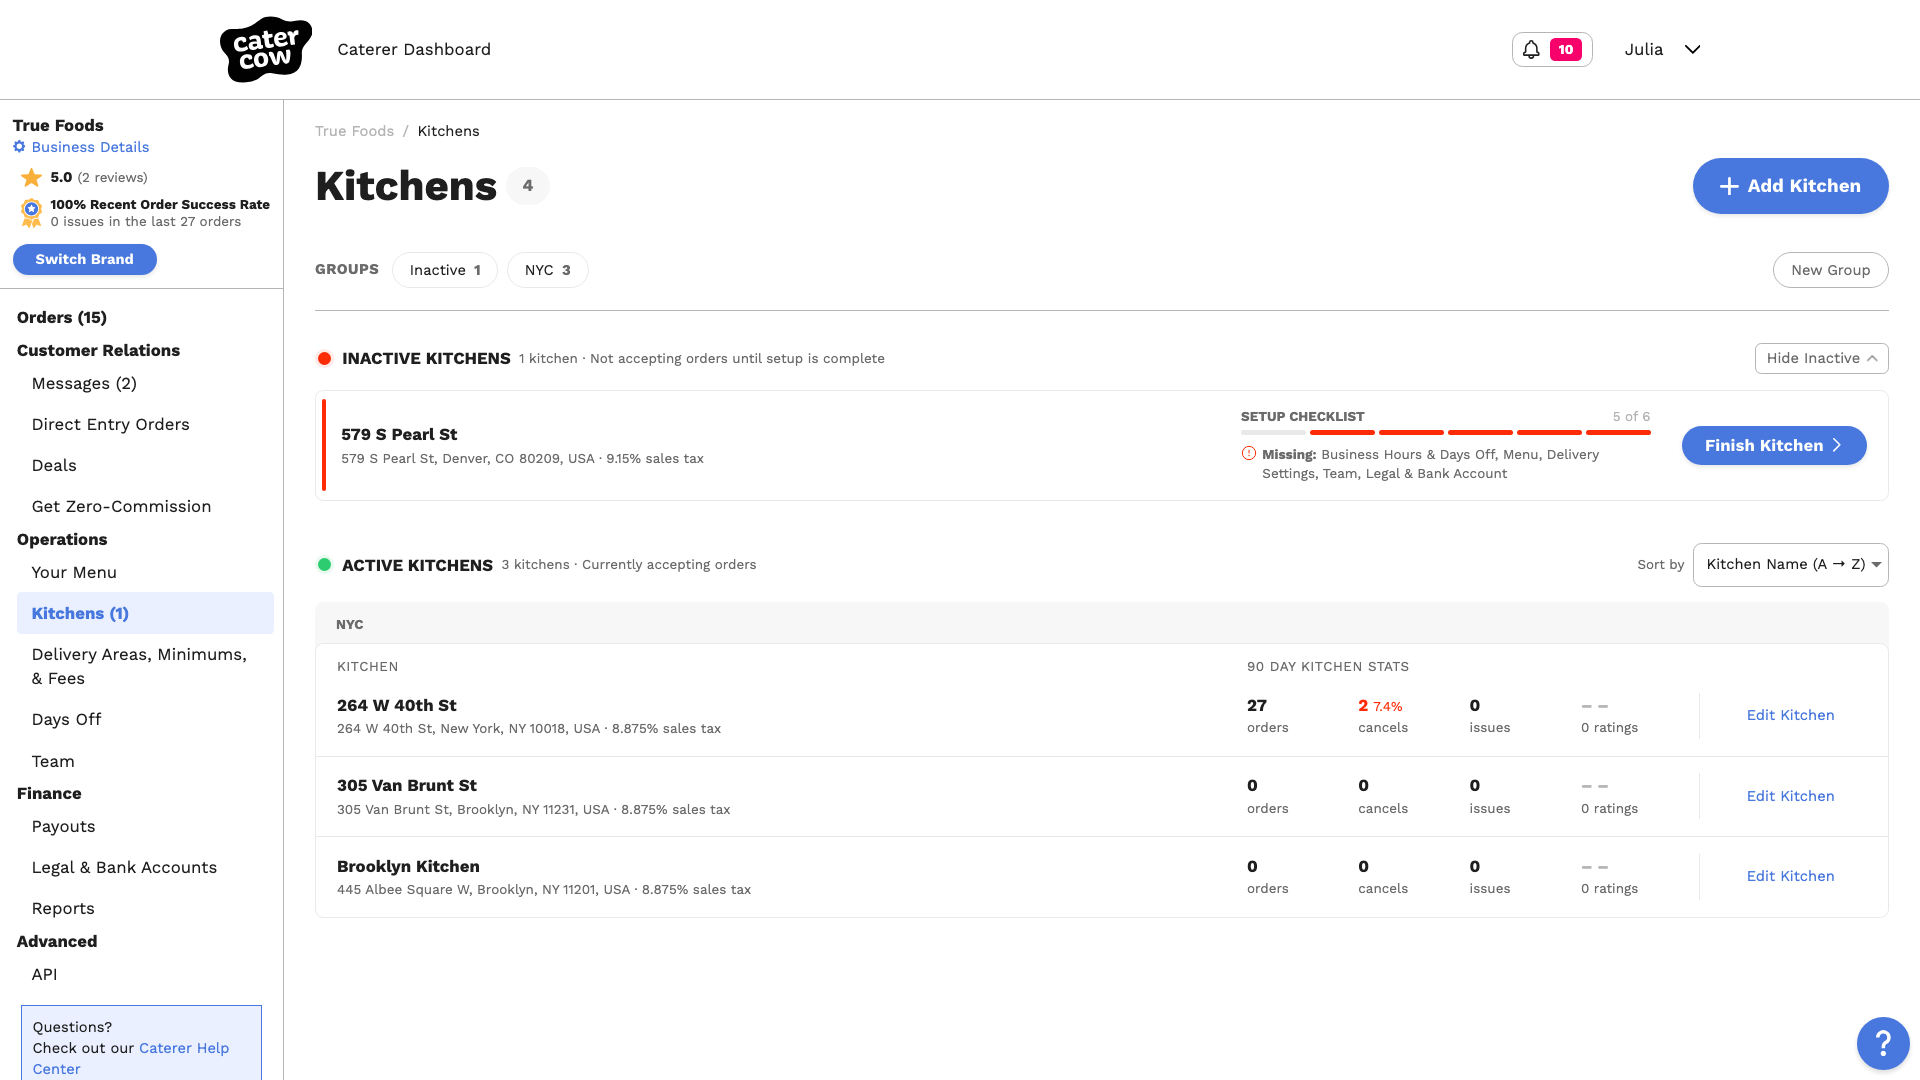
Task: Collapse inactive kitchens with Hide Inactive
Action: coord(1821,358)
